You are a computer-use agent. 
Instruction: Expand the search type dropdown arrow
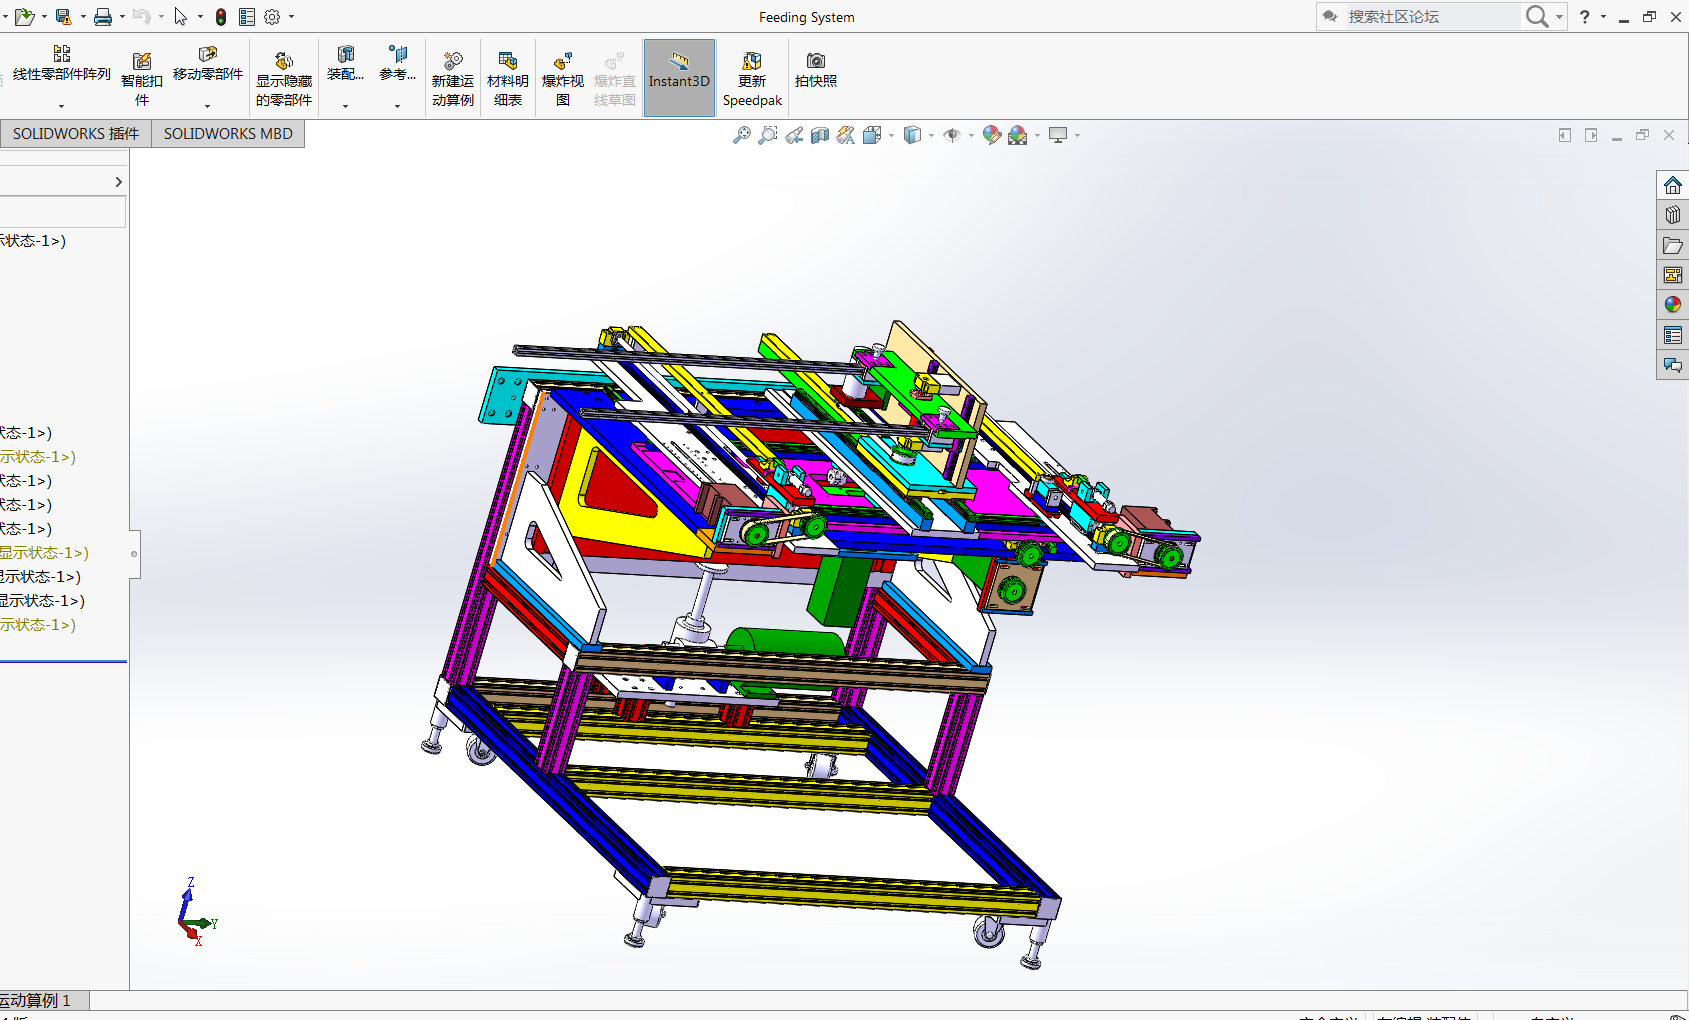point(1559,17)
